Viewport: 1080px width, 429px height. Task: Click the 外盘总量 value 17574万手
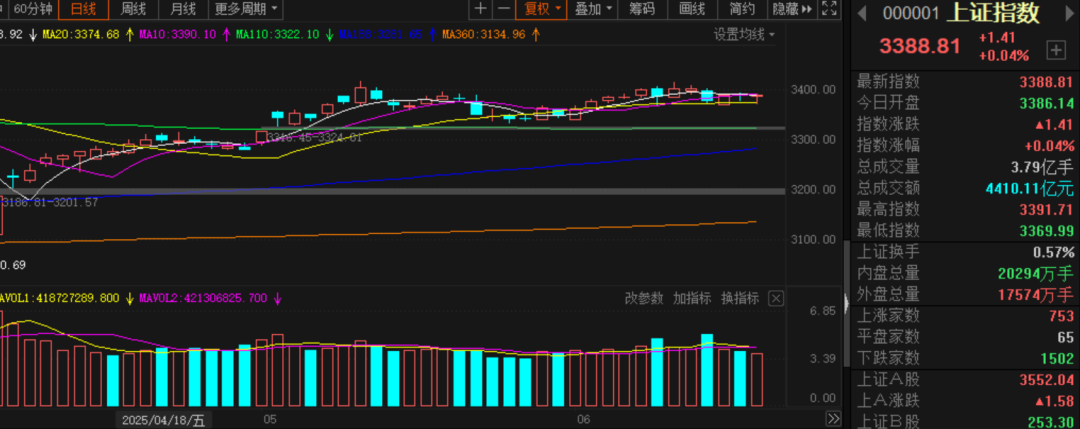1036,295
